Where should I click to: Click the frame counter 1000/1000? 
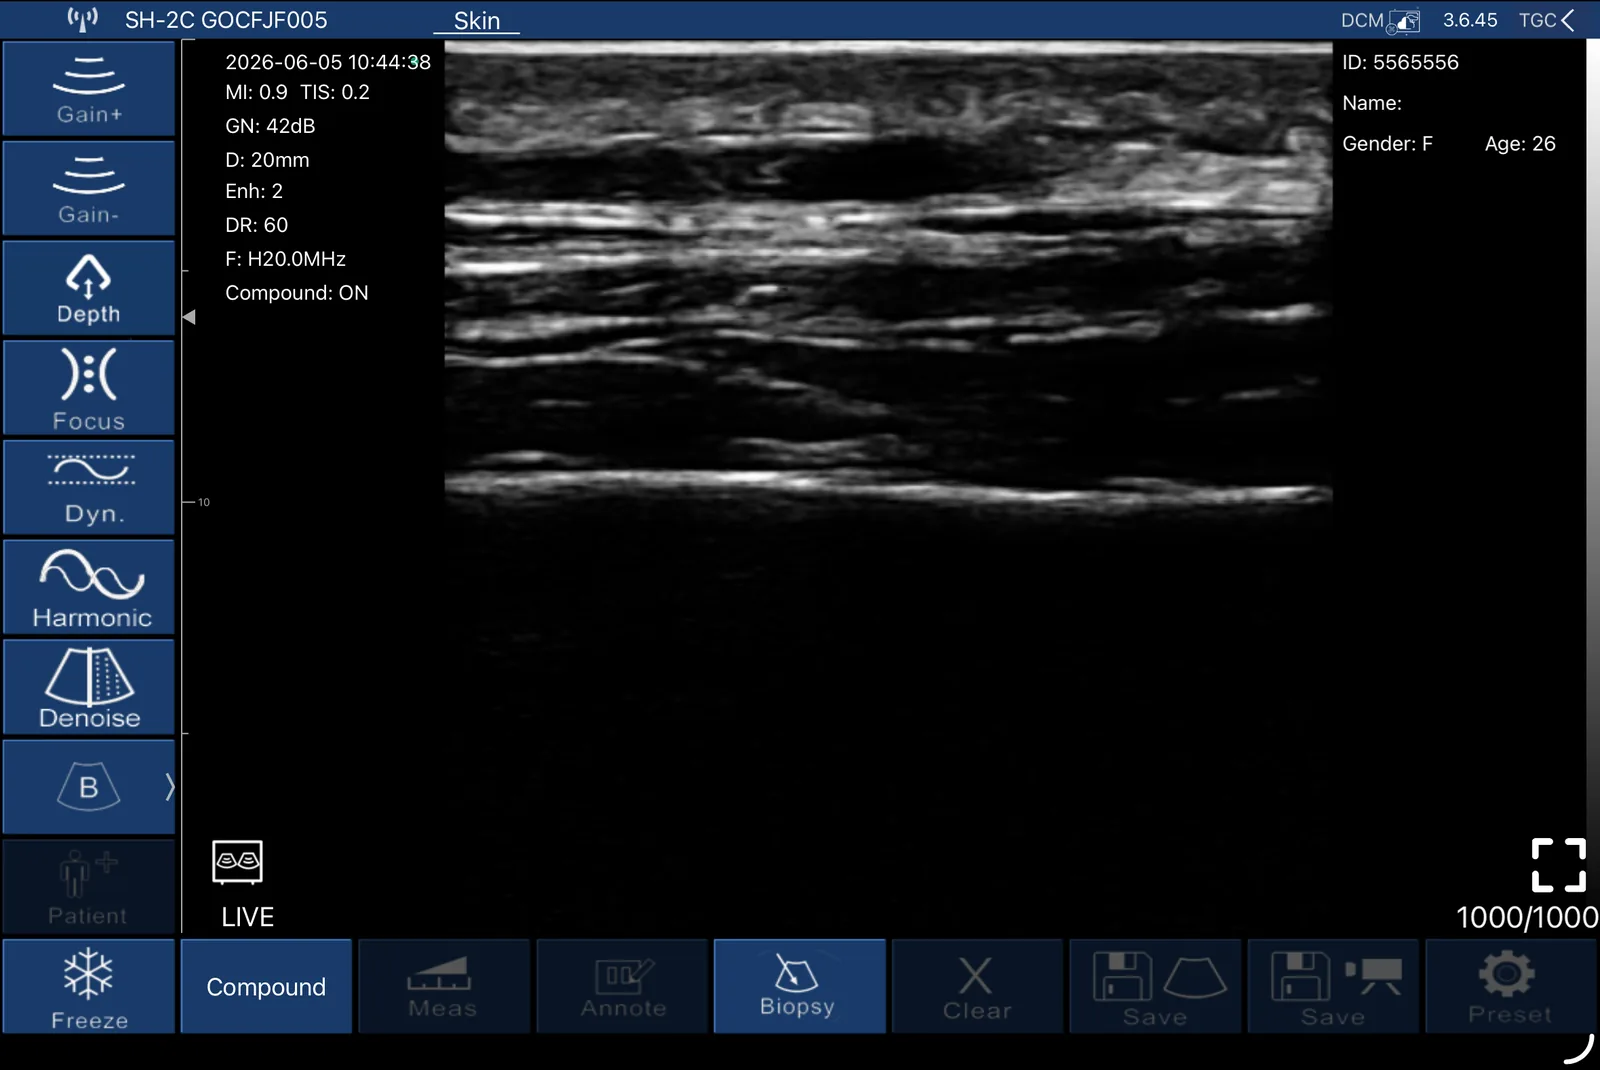click(1526, 917)
